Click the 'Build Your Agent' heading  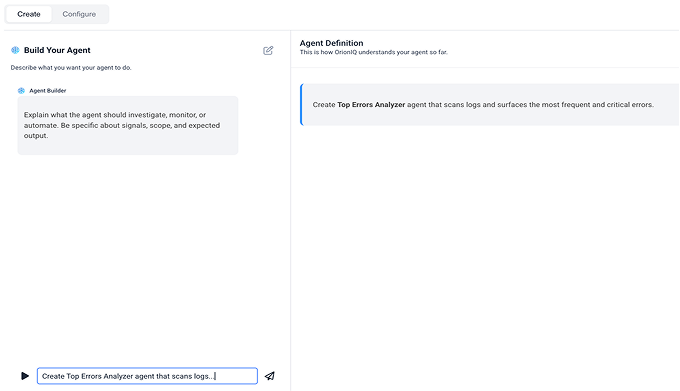(x=57, y=50)
